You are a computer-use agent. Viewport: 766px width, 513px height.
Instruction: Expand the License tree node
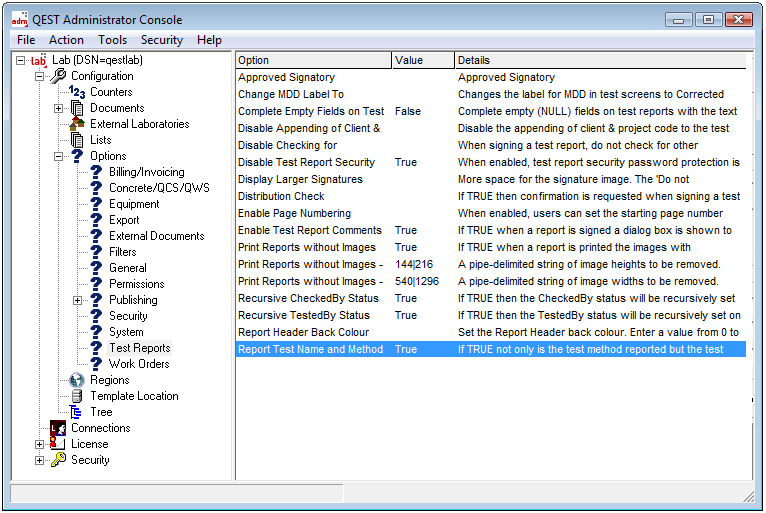pyautogui.click(x=40, y=444)
